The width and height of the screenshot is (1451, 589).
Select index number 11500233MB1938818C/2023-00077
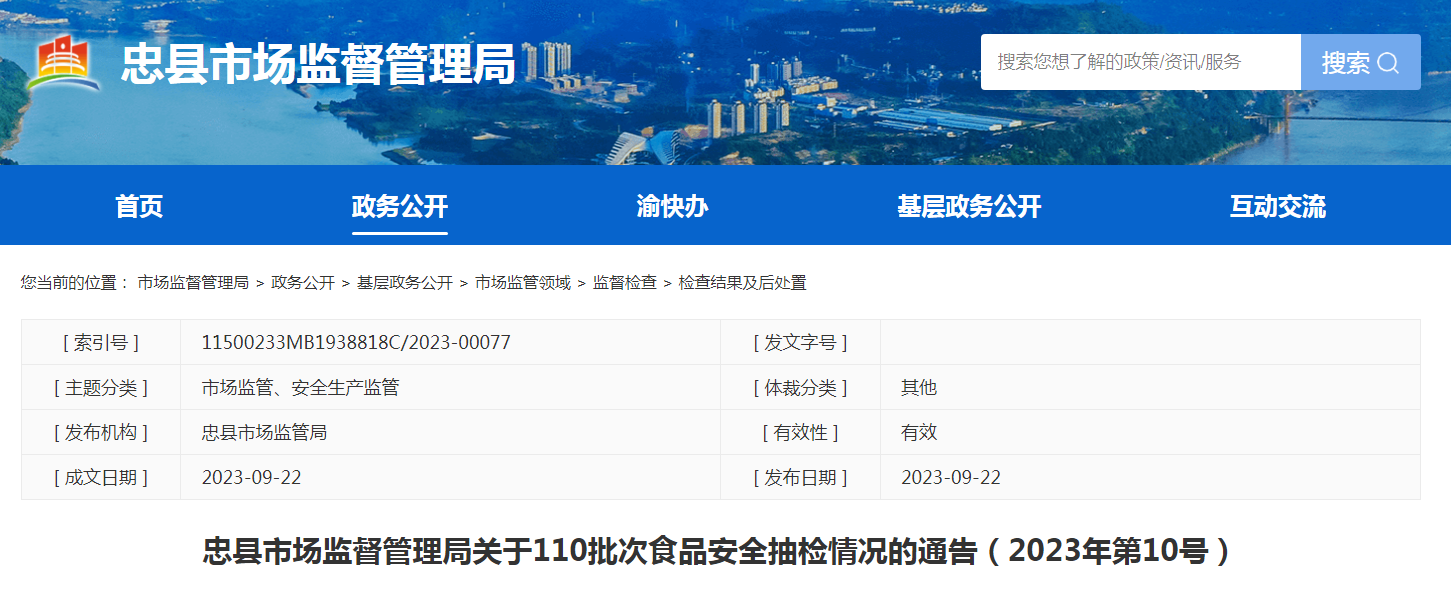pos(356,342)
